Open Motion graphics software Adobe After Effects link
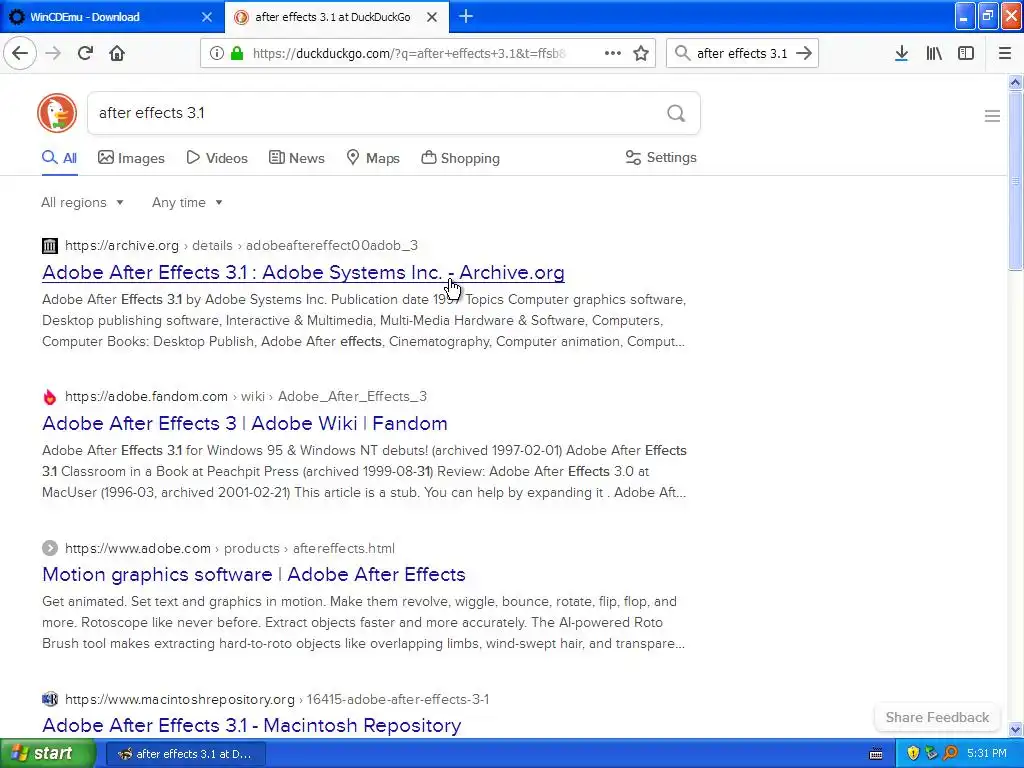Screen dimensions: 1024x768 click(x=254, y=574)
